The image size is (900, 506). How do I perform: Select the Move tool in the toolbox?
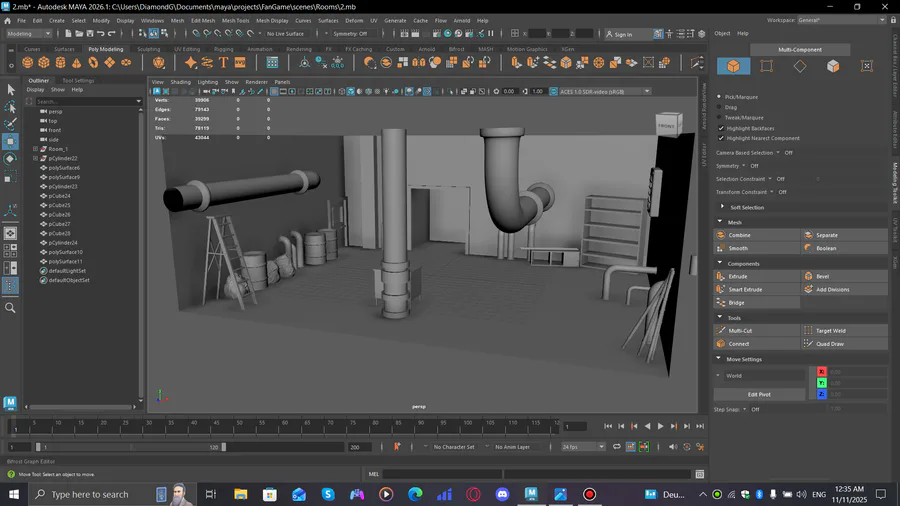pyautogui.click(x=10, y=141)
